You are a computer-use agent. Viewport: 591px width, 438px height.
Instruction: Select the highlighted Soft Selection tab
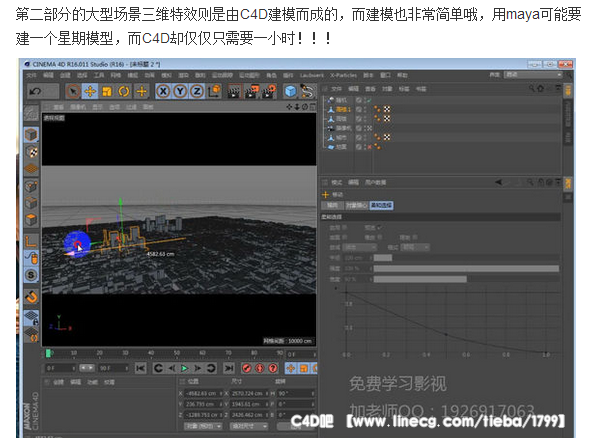[x=381, y=205]
